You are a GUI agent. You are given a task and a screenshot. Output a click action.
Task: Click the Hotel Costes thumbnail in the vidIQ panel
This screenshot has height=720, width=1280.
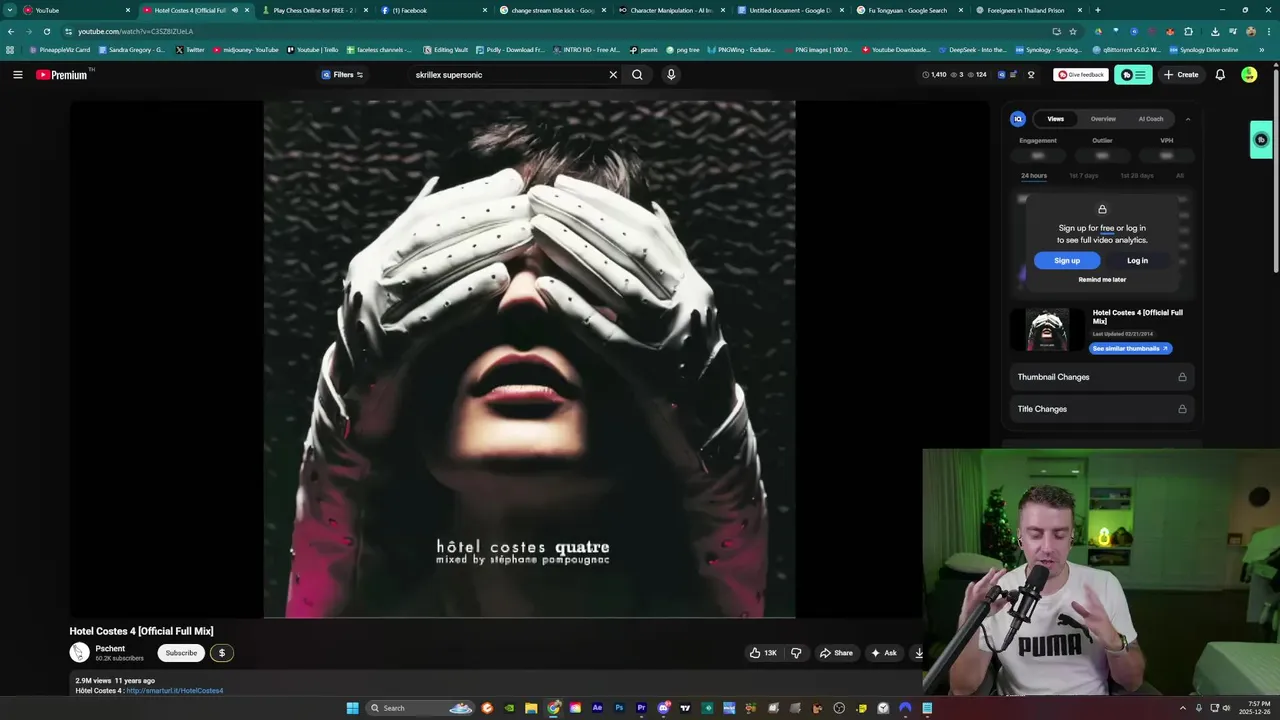pos(1048,330)
